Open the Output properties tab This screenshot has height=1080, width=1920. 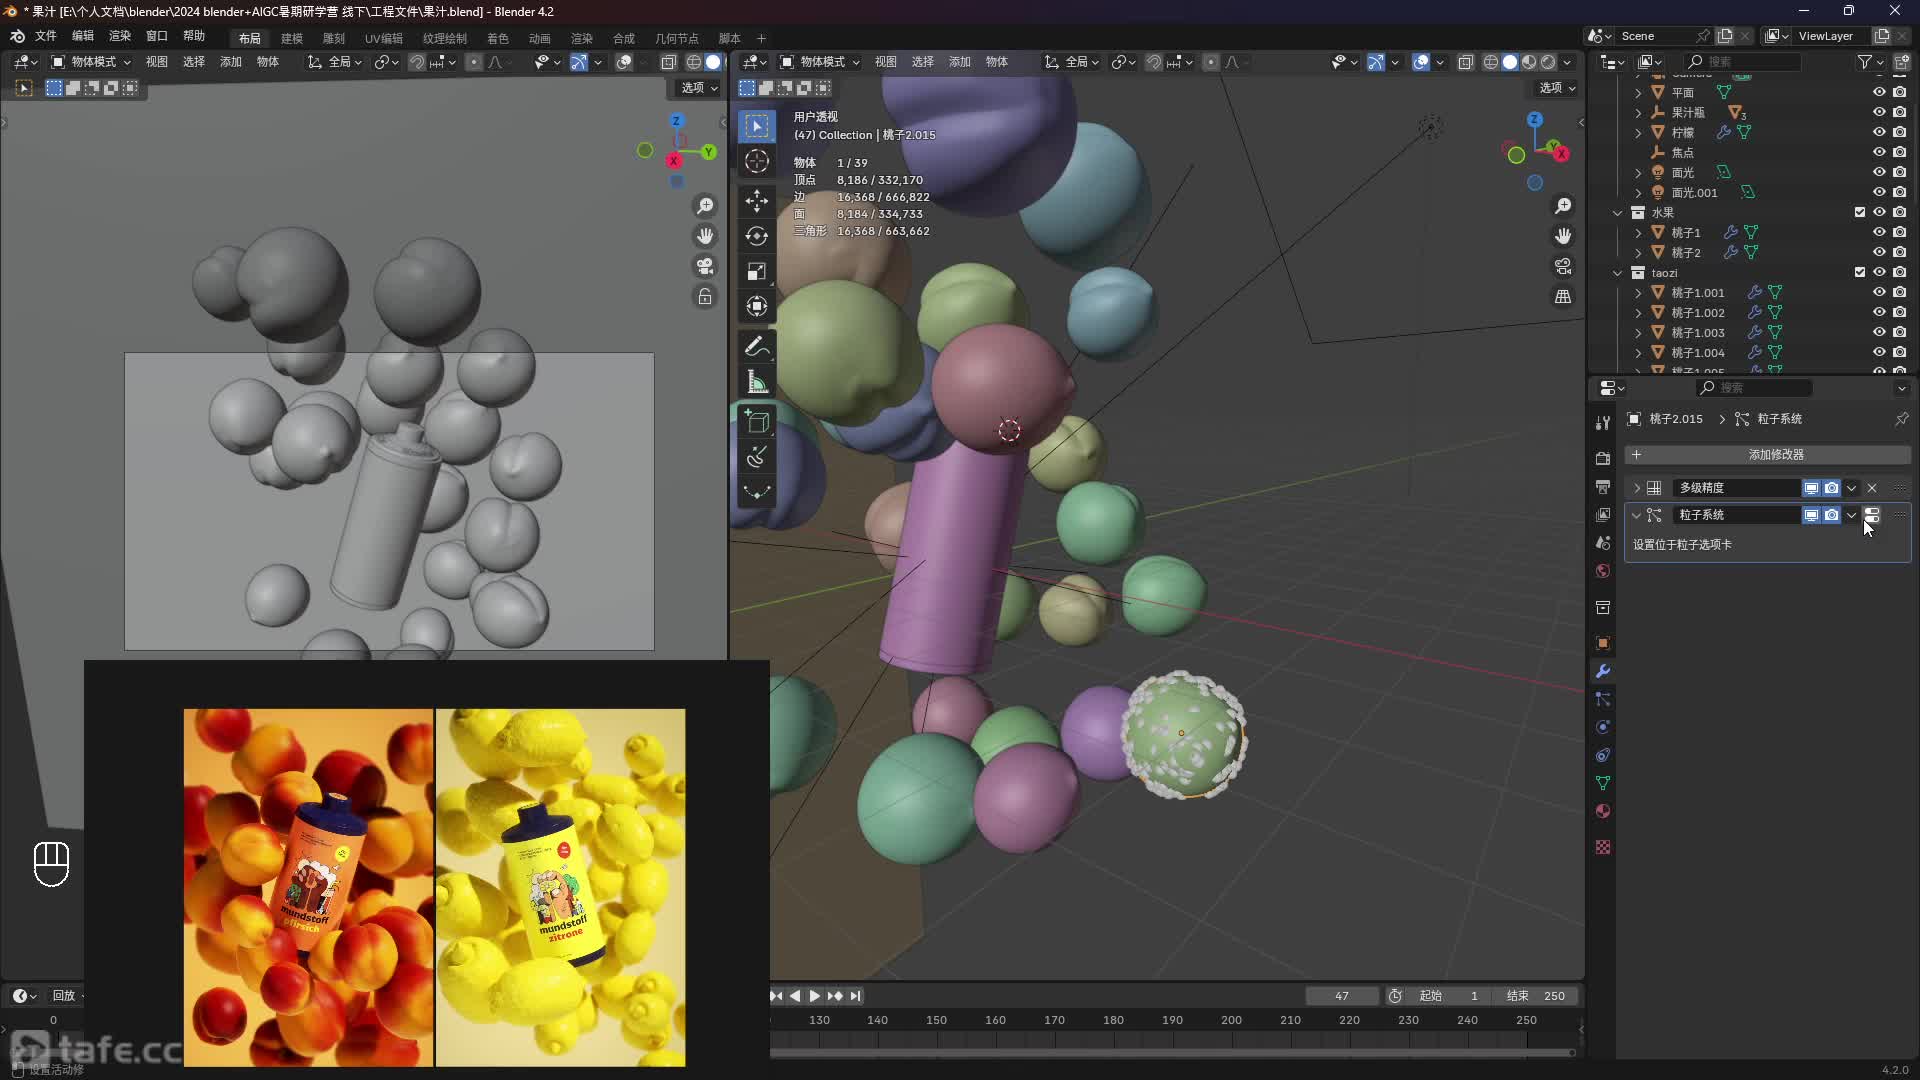[x=1603, y=486]
